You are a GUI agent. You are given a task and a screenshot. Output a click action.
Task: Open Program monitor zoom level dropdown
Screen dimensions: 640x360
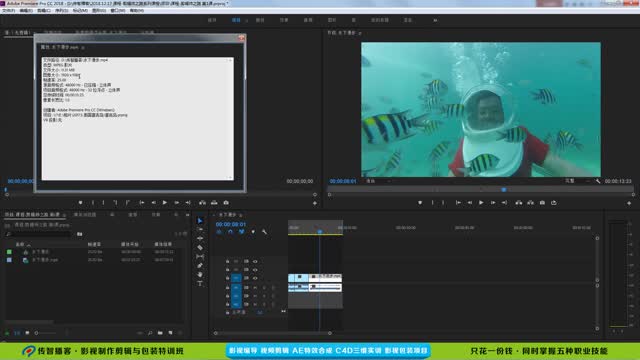(x=378, y=181)
